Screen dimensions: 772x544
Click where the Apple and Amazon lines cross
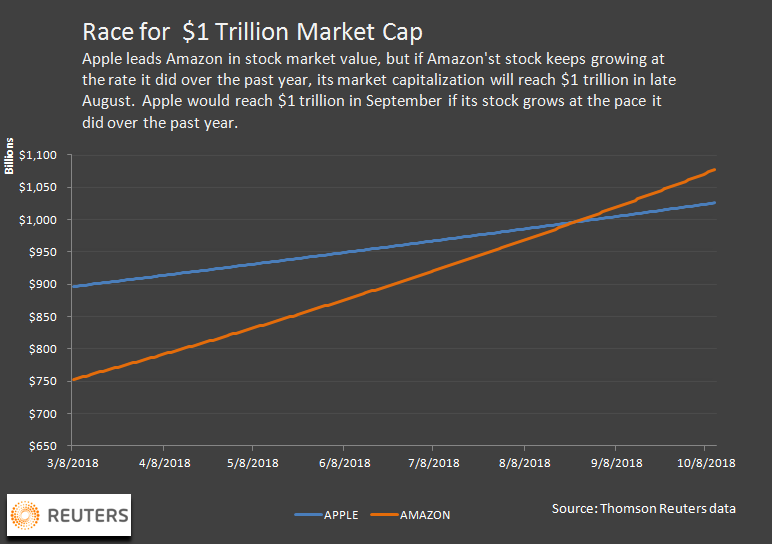point(570,222)
